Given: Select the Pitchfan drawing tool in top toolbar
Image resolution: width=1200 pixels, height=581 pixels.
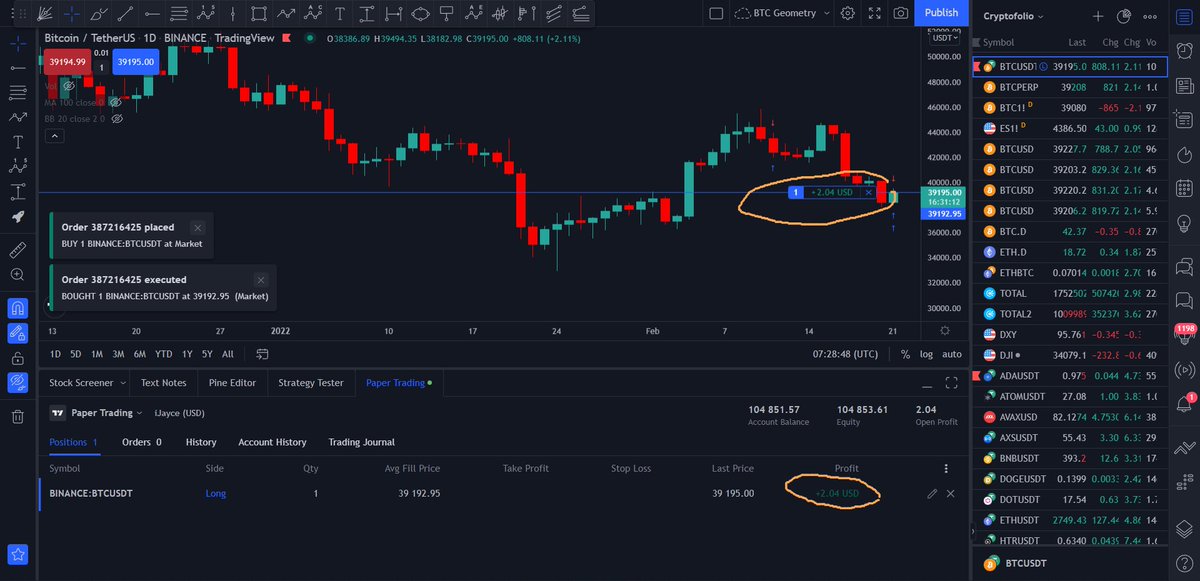Looking at the screenshot, I should click(44, 14).
